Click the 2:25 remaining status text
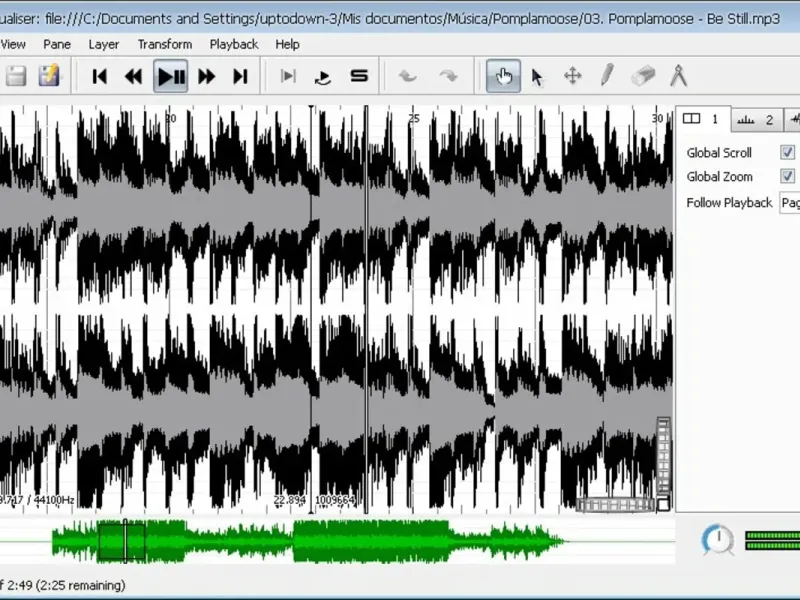 coord(82,585)
